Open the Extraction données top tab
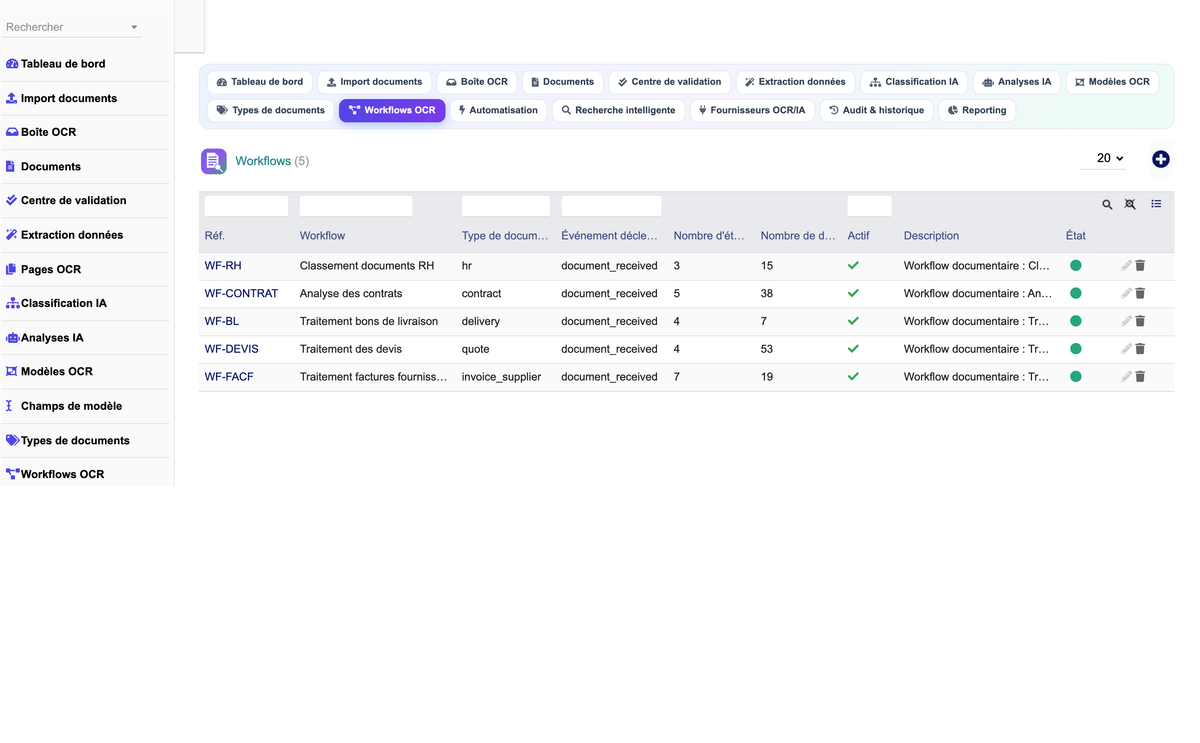This screenshot has height=743, width=1200. (x=795, y=82)
